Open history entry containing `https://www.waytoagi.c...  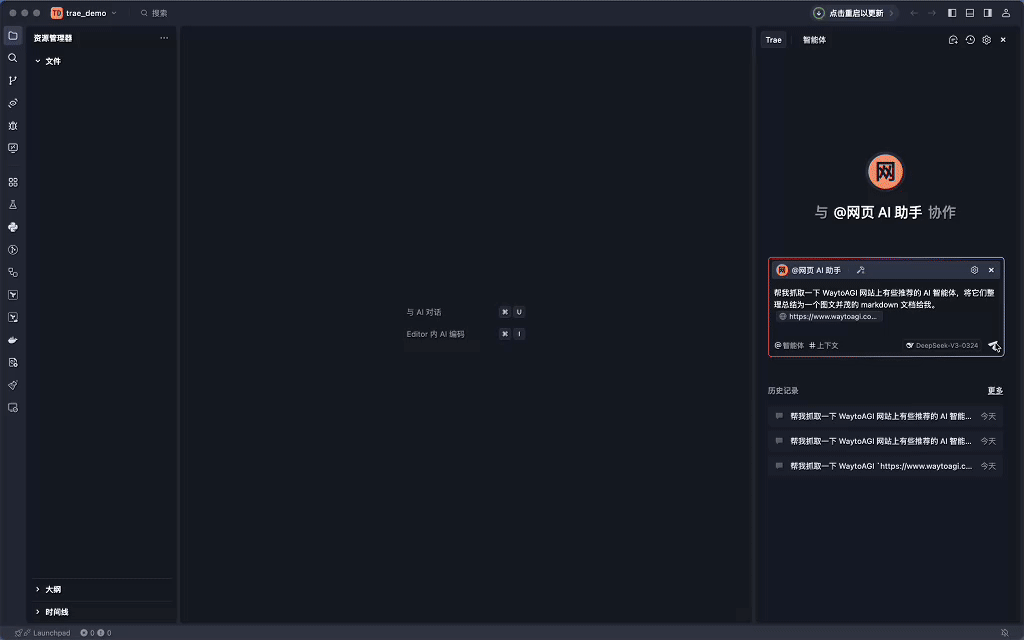pyautogui.click(x=885, y=466)
